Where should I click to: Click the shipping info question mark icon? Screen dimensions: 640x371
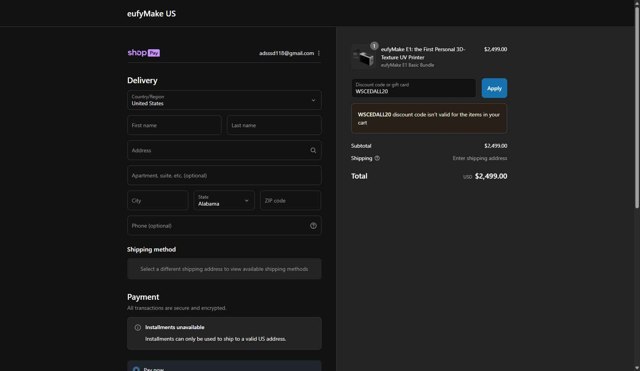click(x=377, y=158)
